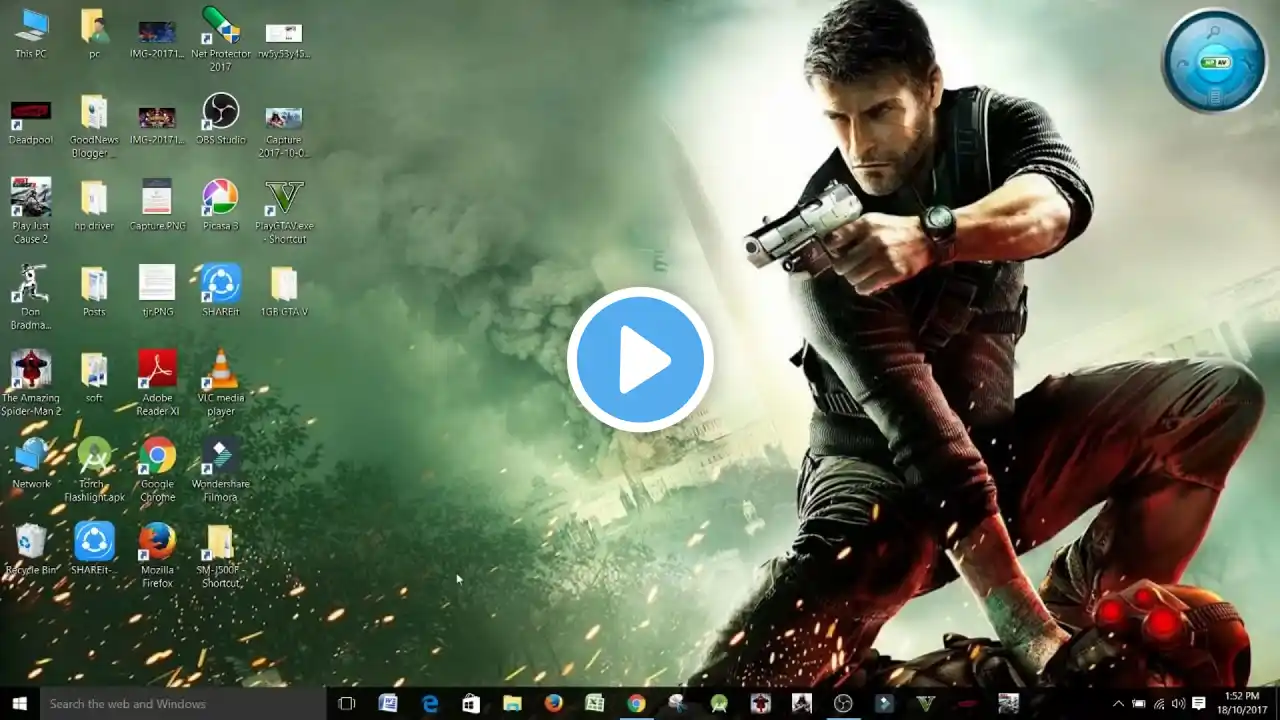
Task: Select the This PC desktop icon
Action: [x=31, y=27]
